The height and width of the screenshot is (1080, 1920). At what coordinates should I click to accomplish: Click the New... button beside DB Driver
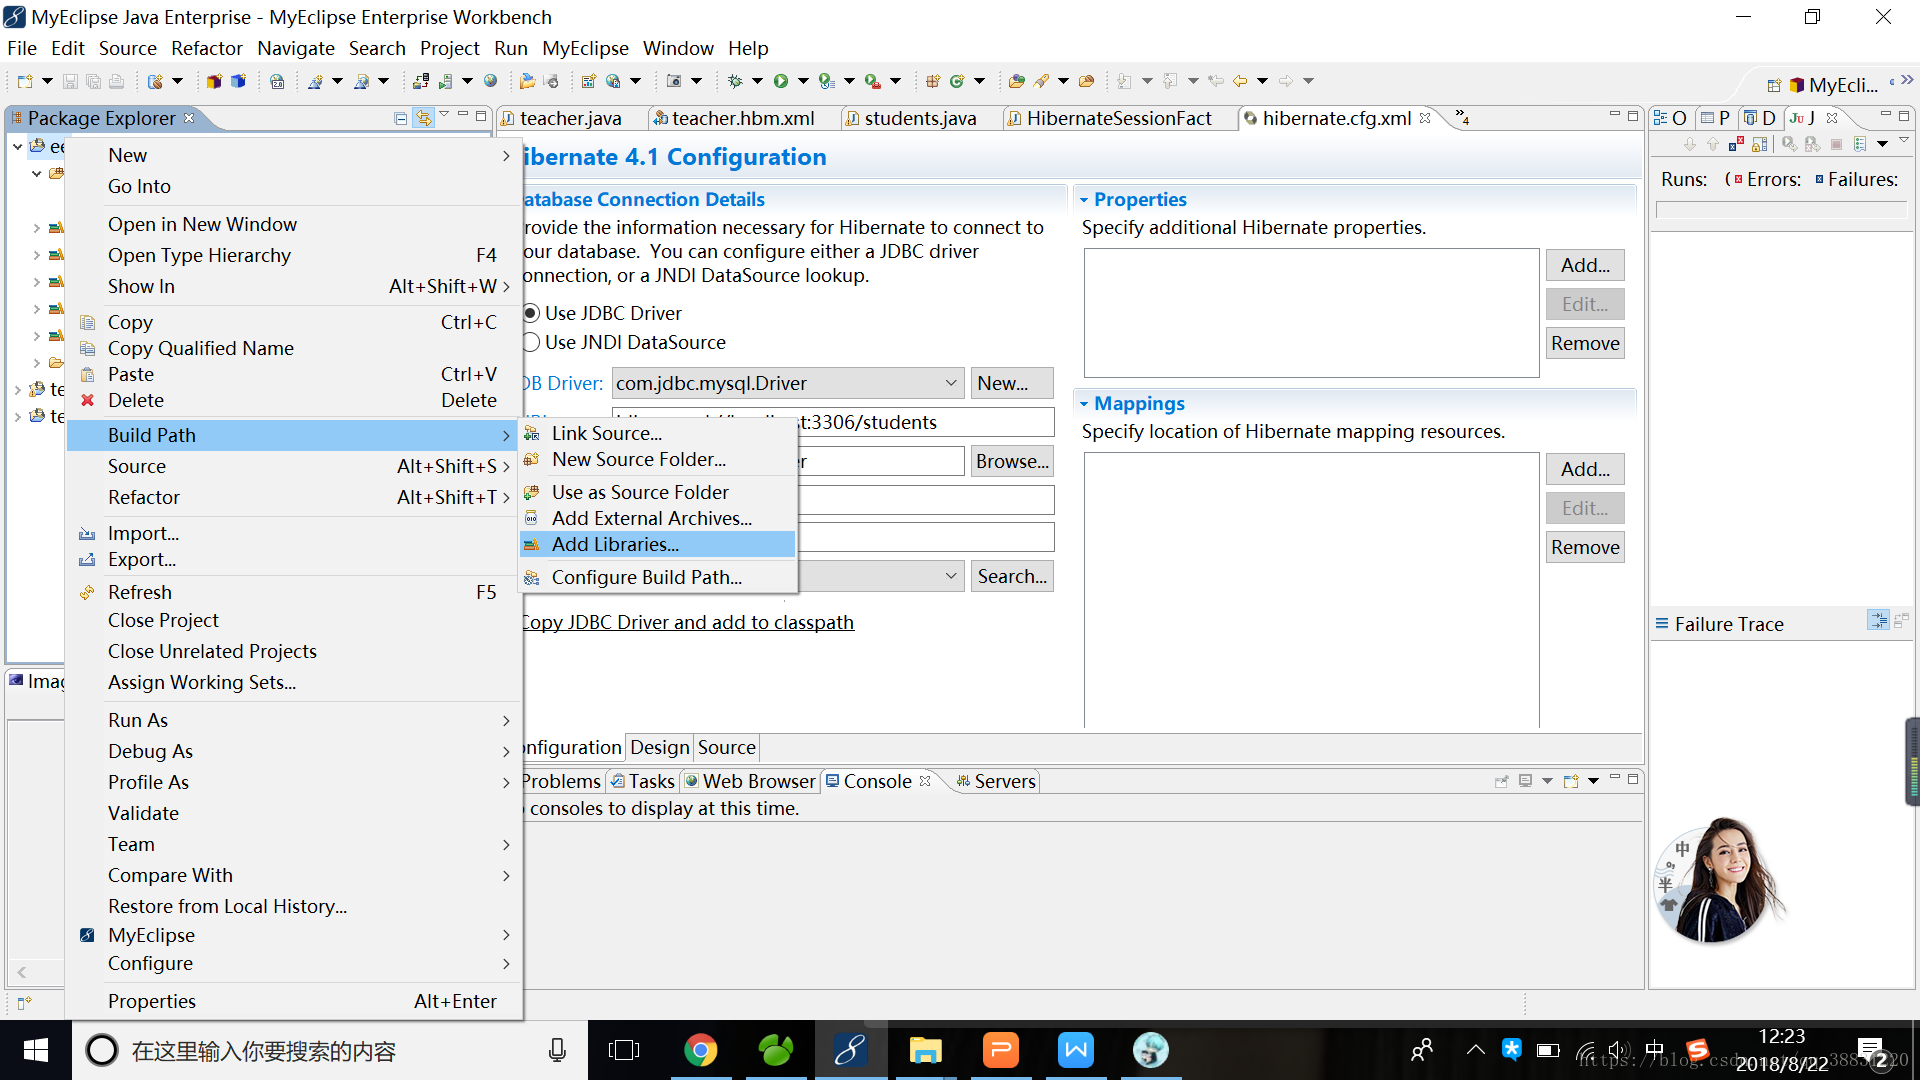click(x=1012, y=383)
